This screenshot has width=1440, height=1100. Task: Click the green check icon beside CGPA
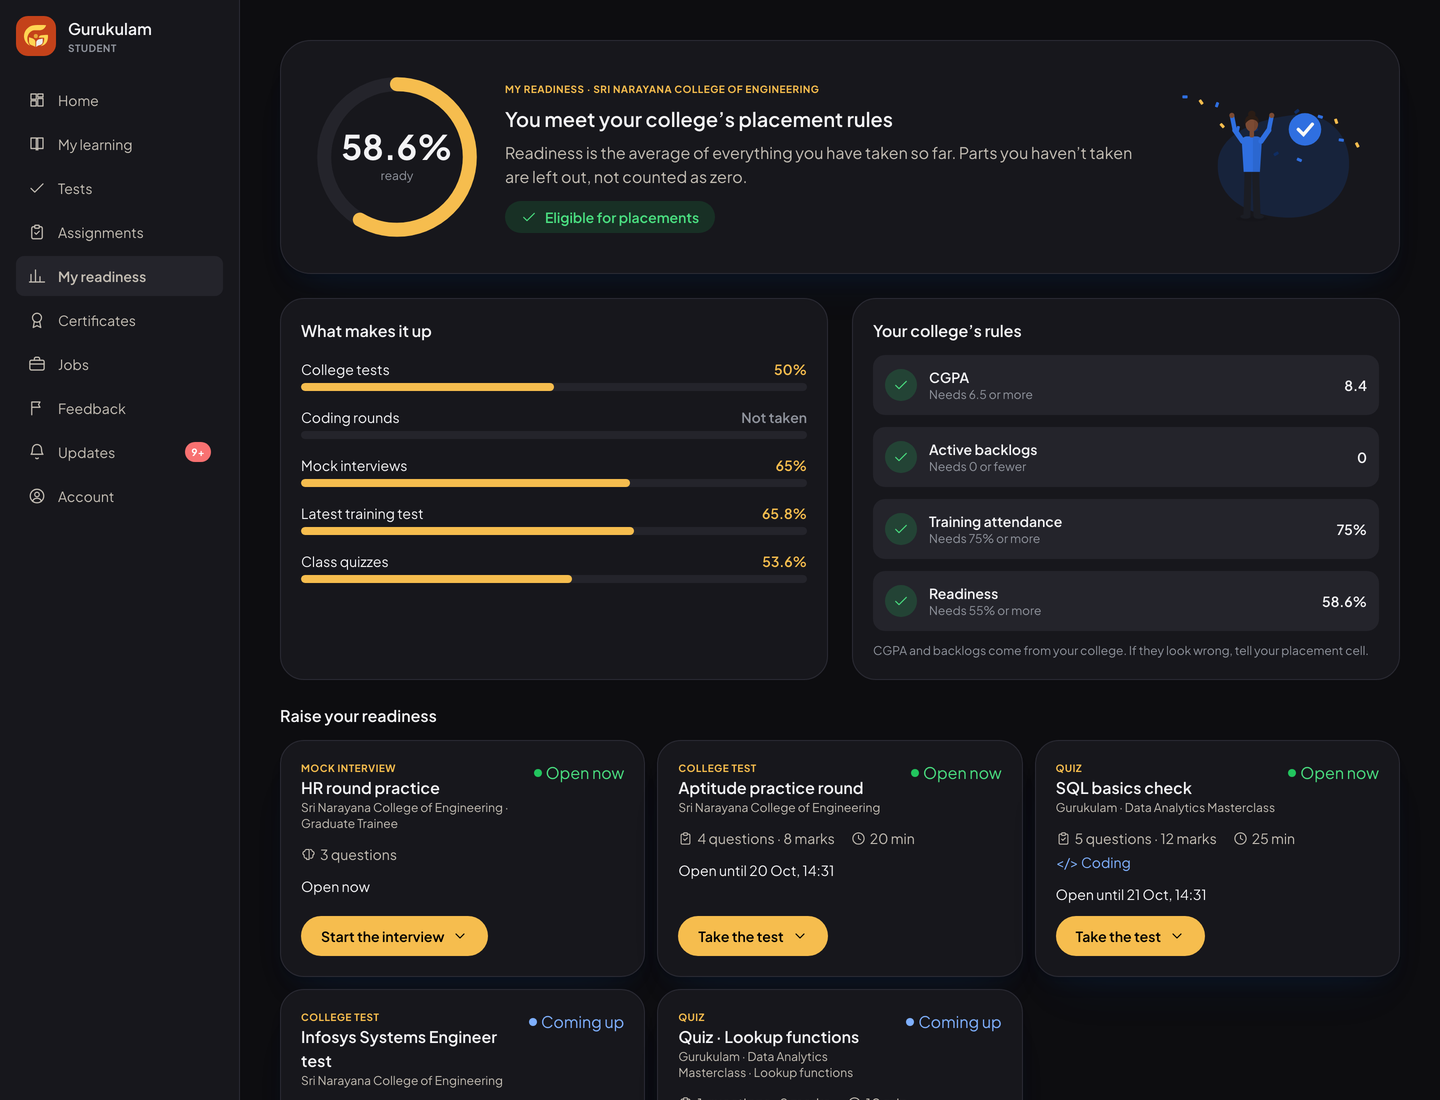pyautogui.click(x=901, y=385)
